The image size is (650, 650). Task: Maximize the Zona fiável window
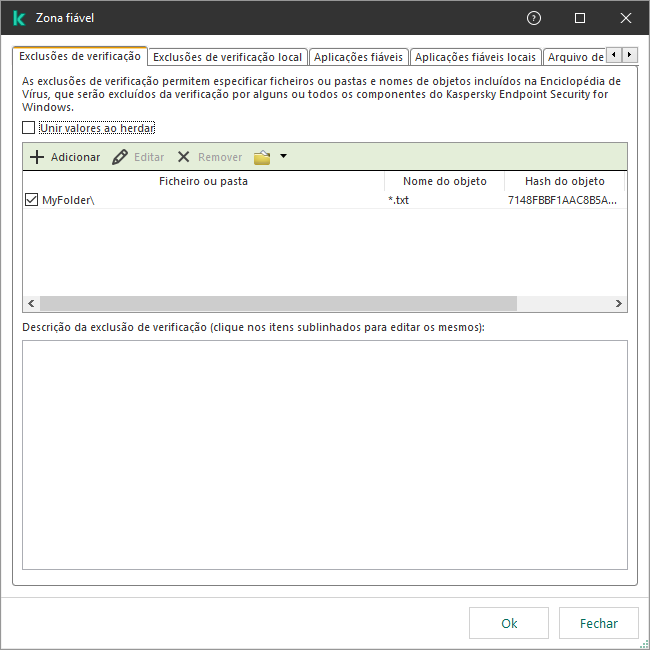pyautogui.click(x=580, y=18)
